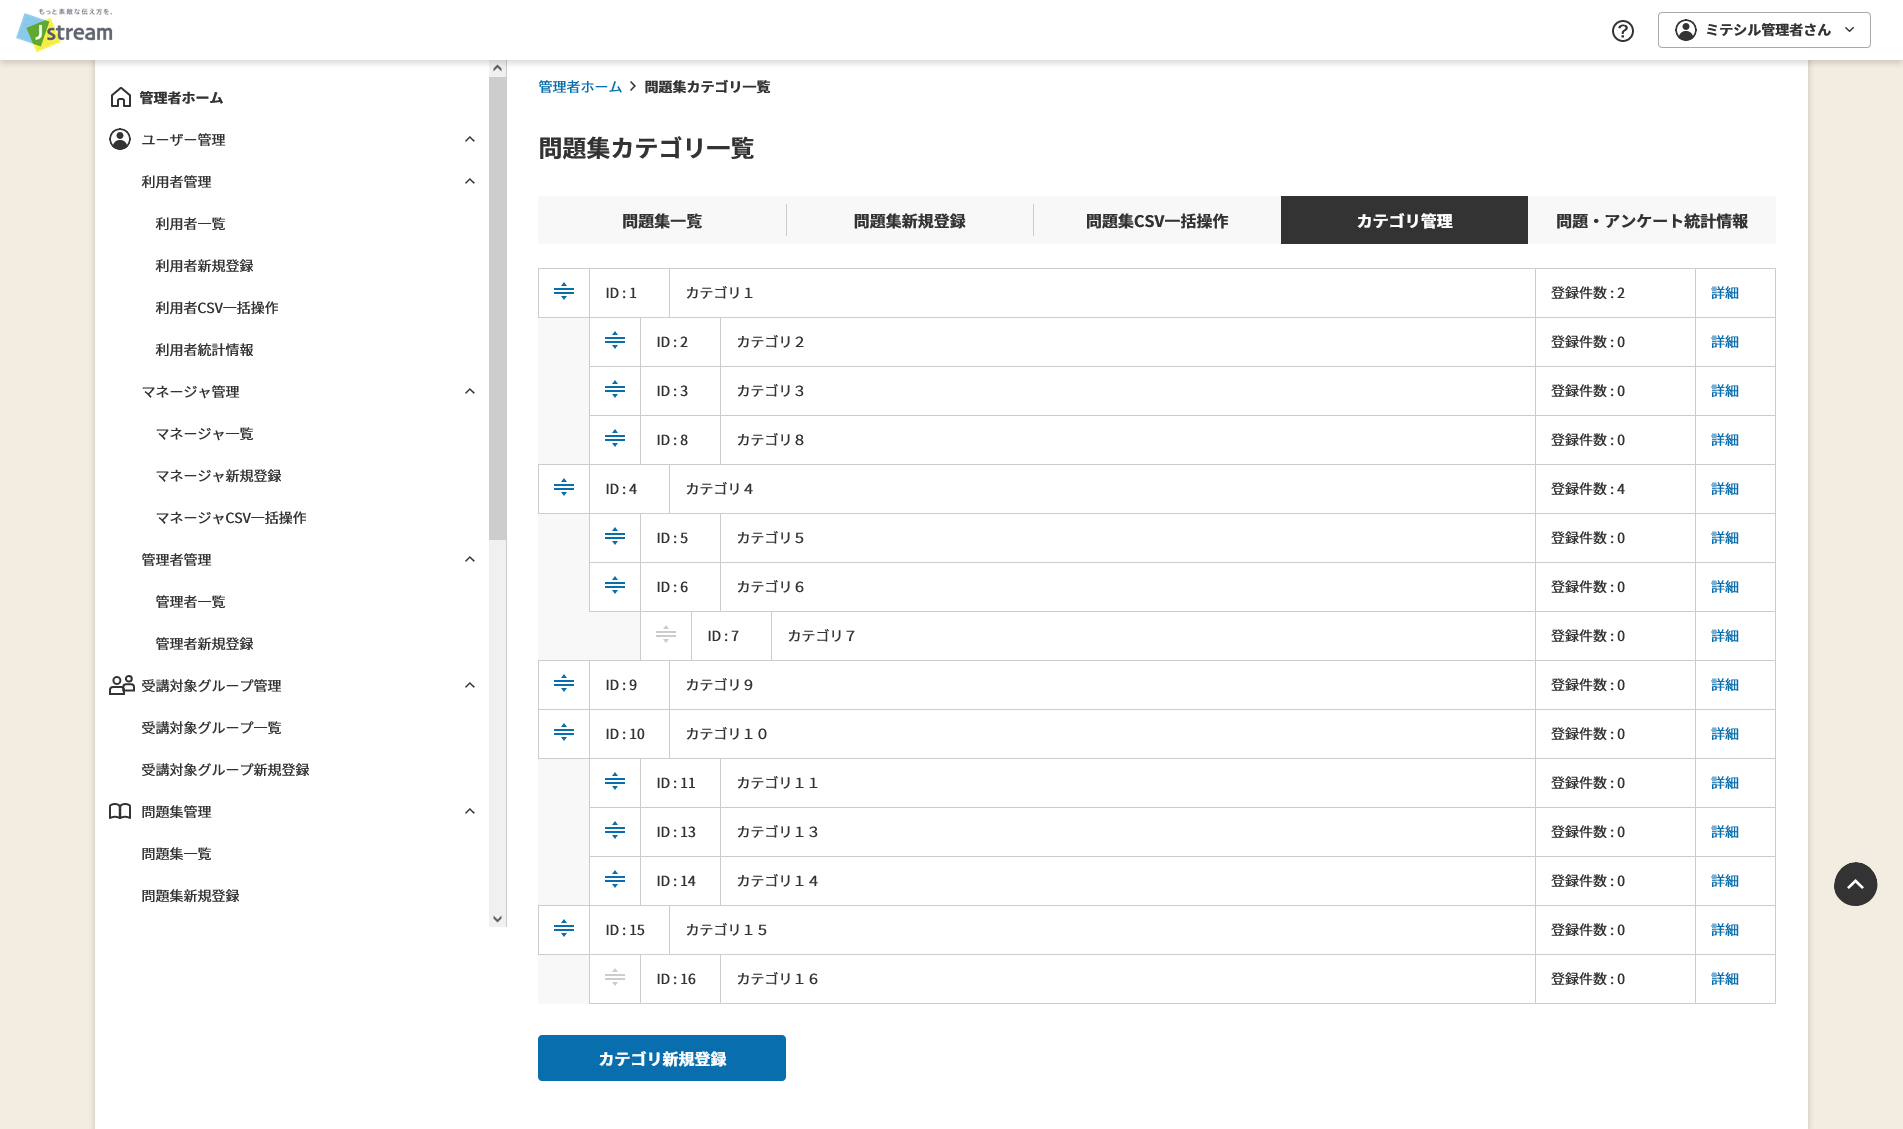Image resolution: width=1903 pixels, height=1129 pixels.
Task: Click the カテゴリ新規登録 button
Action: point(662,1058)
